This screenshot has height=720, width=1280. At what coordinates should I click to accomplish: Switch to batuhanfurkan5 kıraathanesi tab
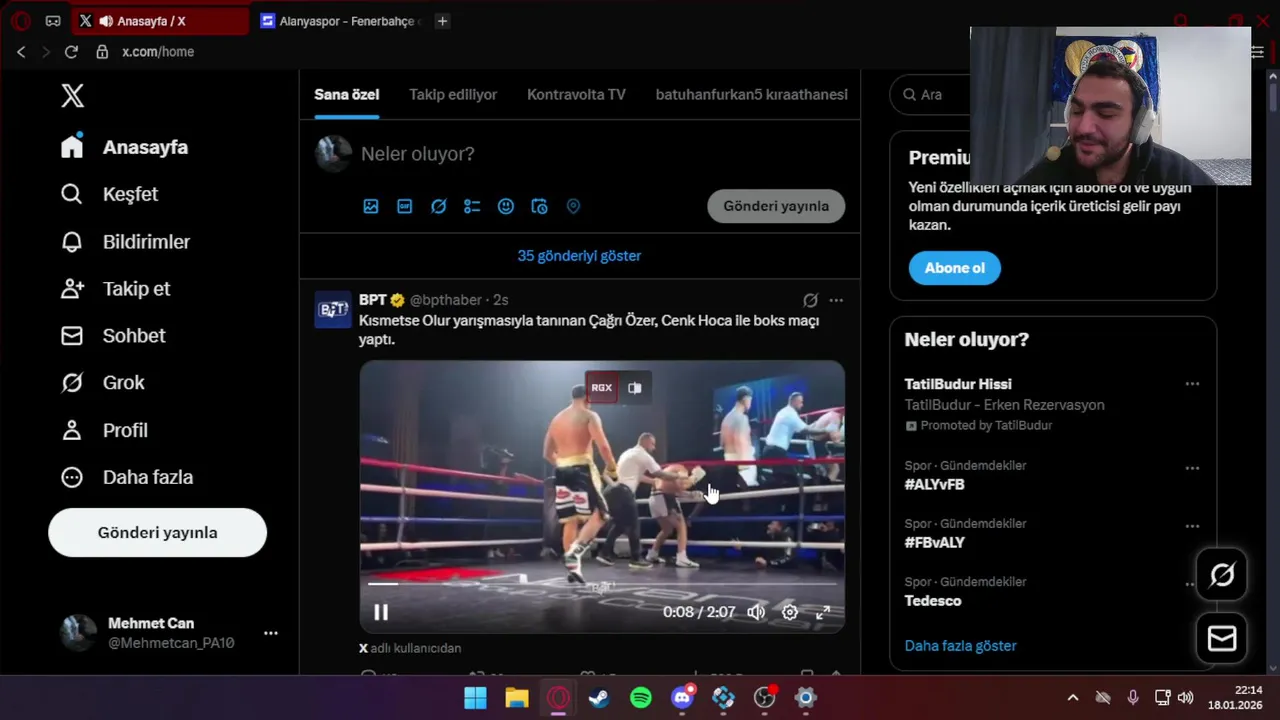tap(751, 95)
